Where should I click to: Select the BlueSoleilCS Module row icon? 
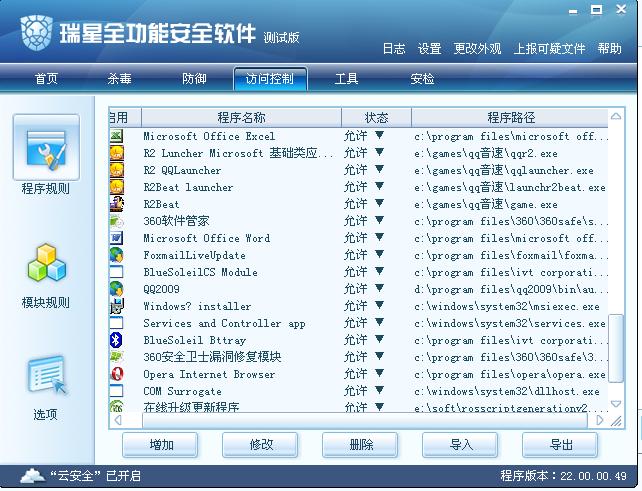116,272
